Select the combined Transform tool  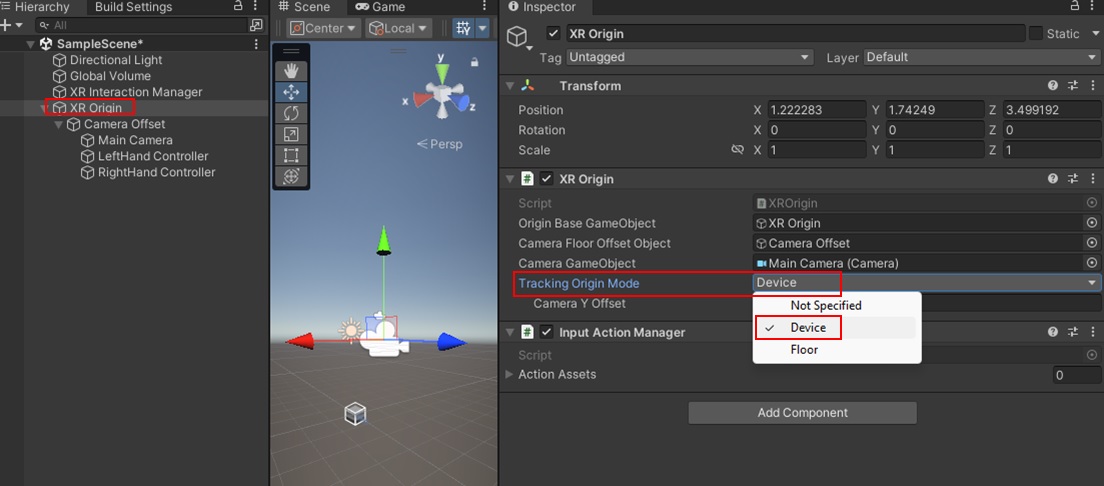[291, 176]
